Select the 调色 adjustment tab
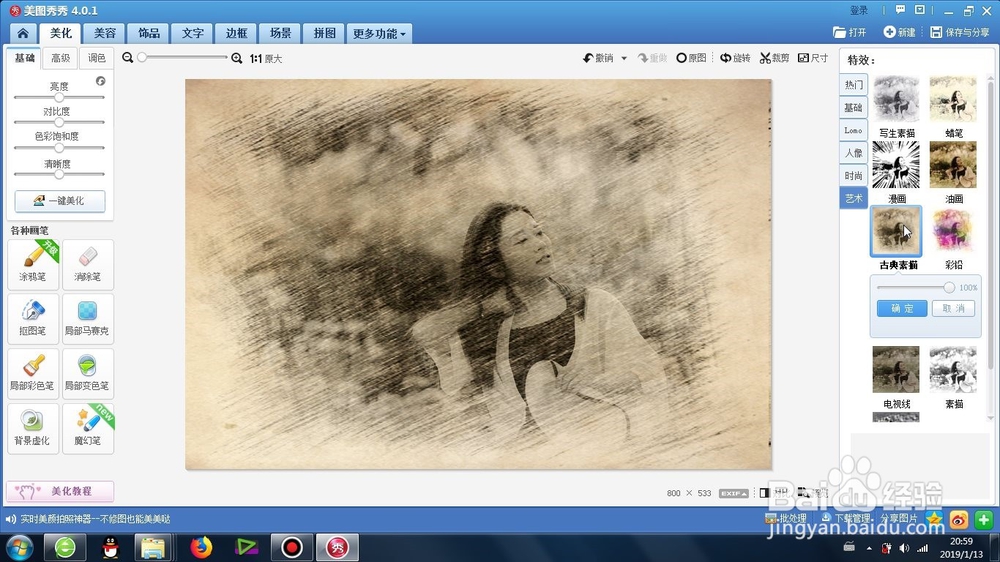Screen dimensions: 1000x562 [x=96, y=58]
